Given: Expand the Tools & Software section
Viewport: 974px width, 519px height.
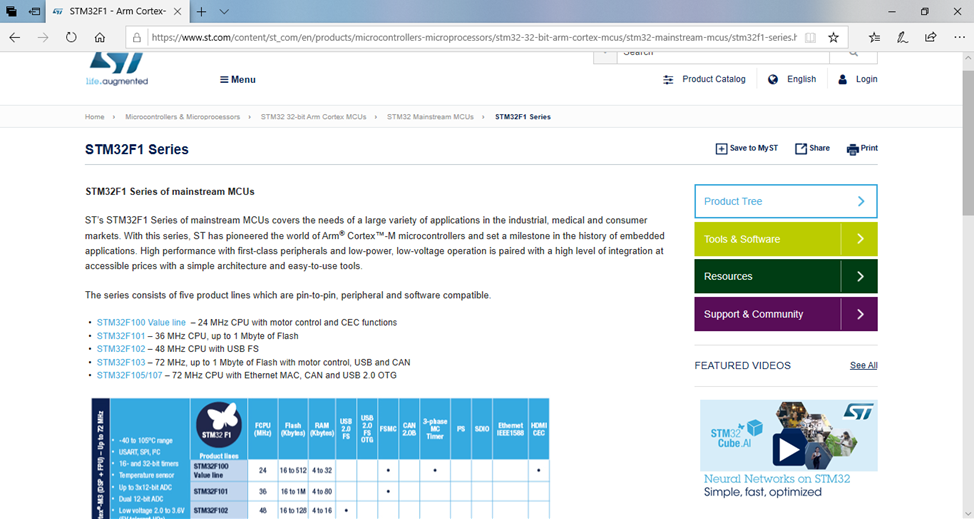Looking at the screenshot, I should point(786,239).
